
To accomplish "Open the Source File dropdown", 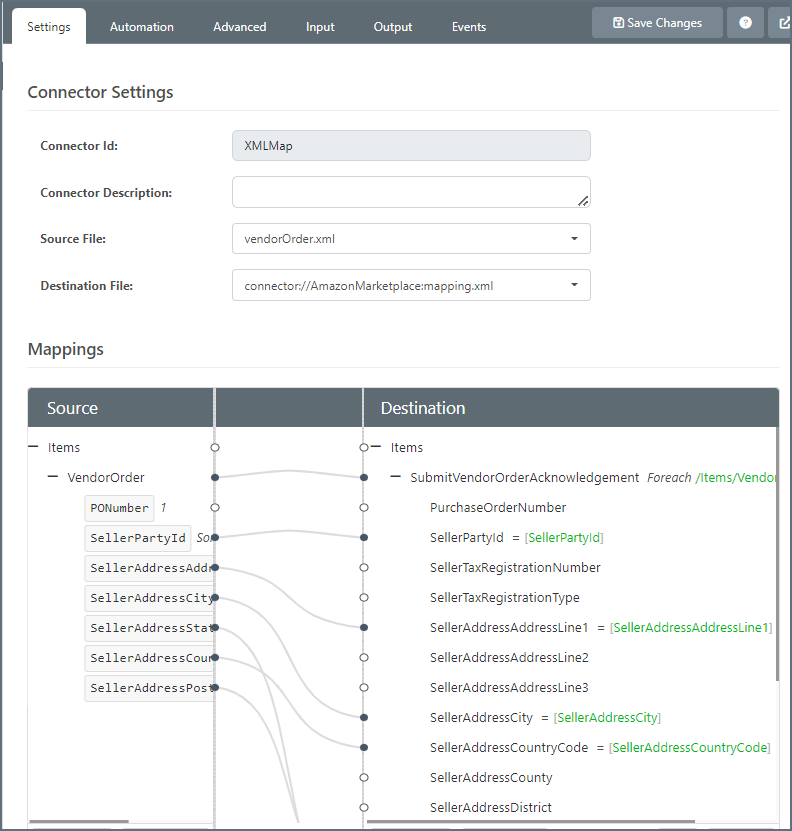I will 411,239.
